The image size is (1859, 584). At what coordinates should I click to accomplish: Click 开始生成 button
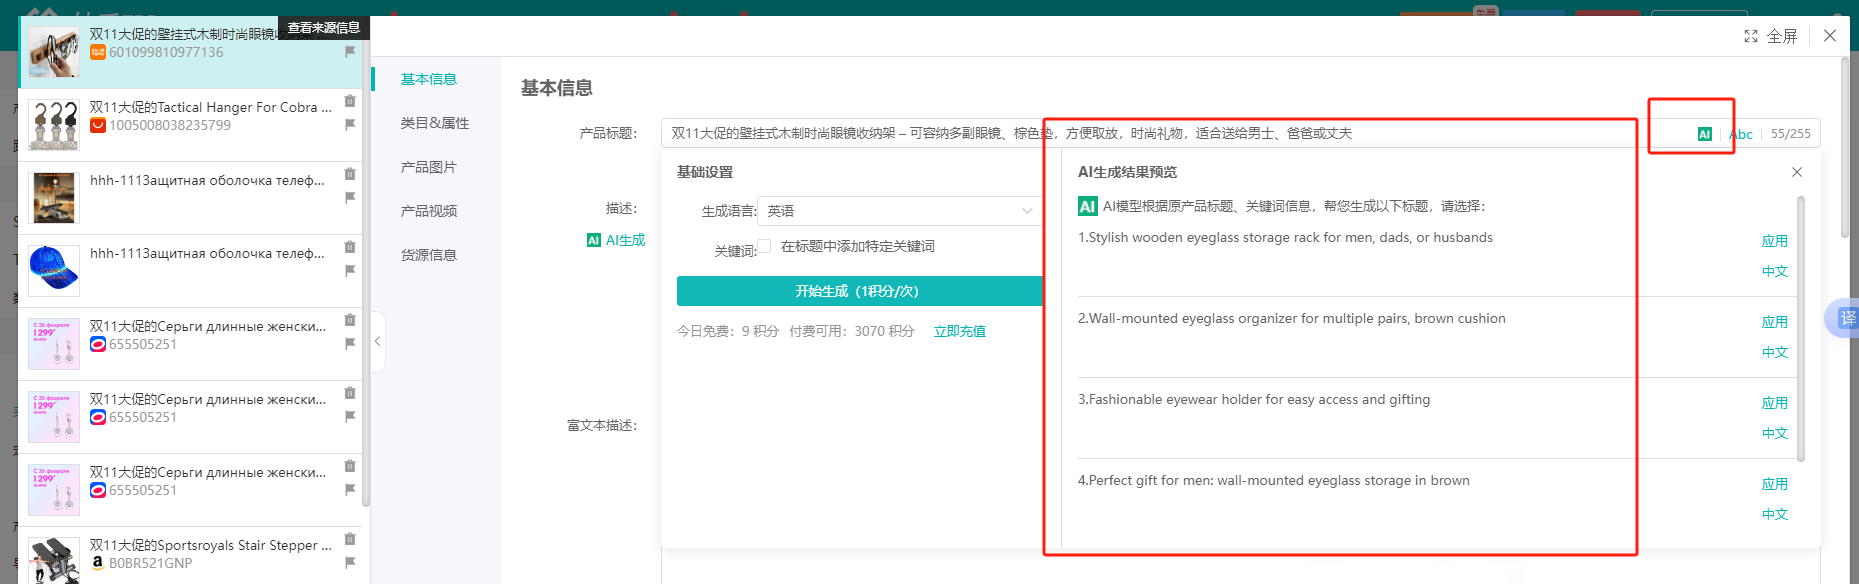[x=858, y=291]
